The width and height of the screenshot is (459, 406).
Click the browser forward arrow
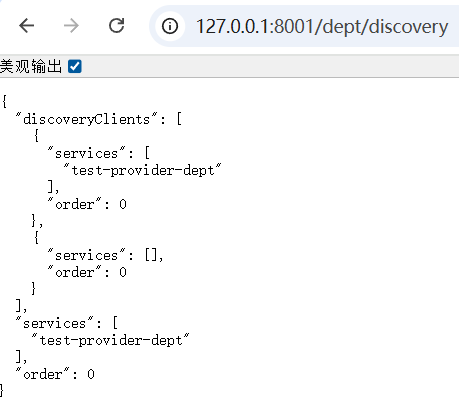pyautogui.click(x=71, y=26)
